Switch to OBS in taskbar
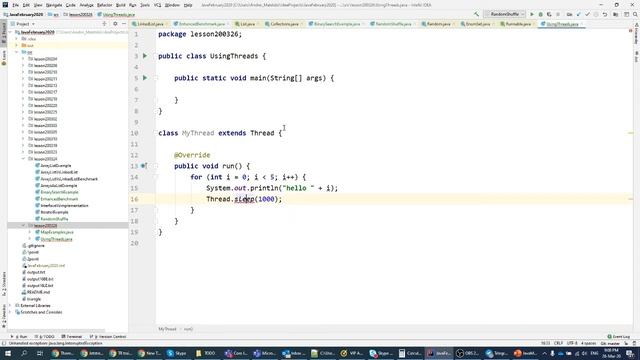Screen dimensions: 640x360 click(x=467, y=353)
